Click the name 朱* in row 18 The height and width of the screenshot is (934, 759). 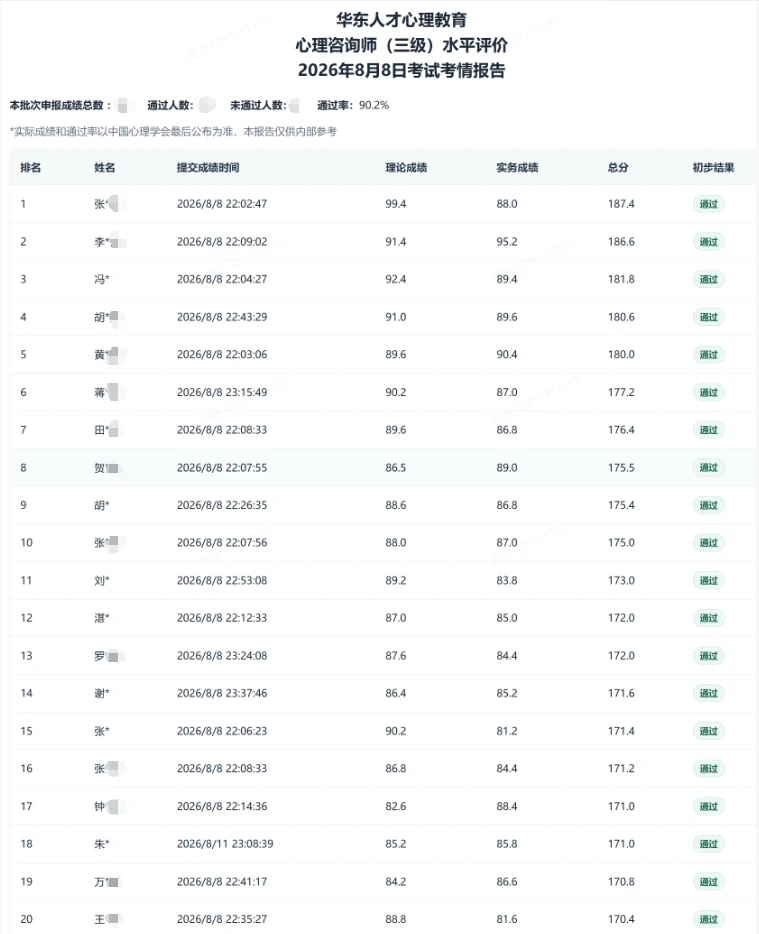point(102,844)
